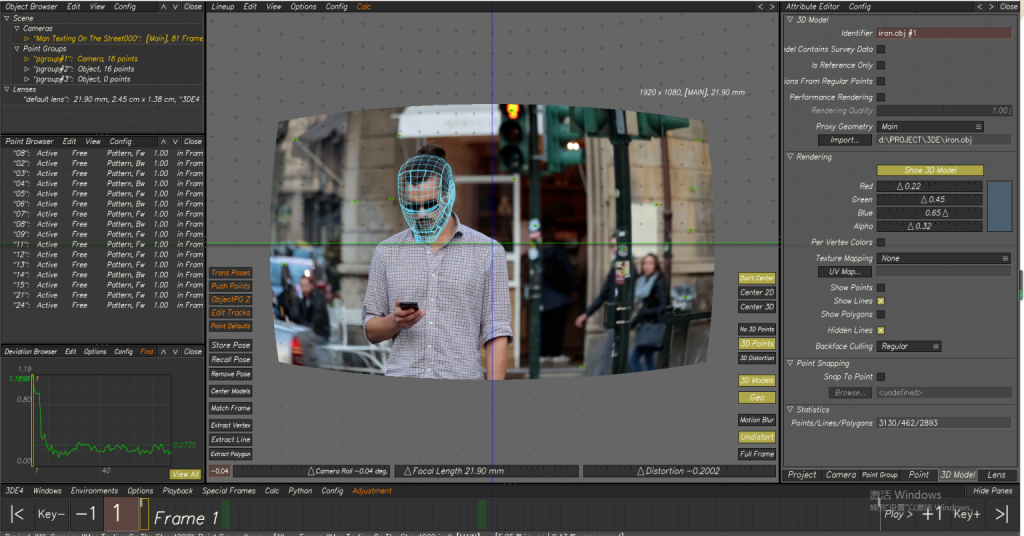Adjust Red color slider
The height and width of the screenshot is (536, 1024).
pos(929,186)
